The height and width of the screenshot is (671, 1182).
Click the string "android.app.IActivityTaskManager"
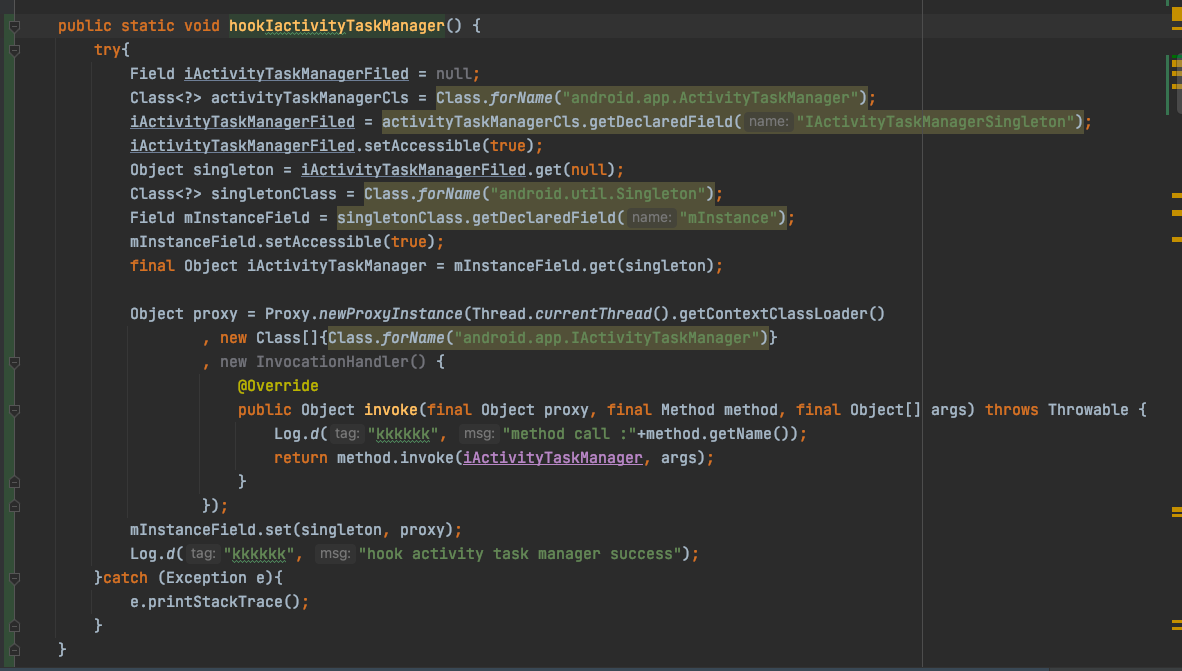pos(607,338)
